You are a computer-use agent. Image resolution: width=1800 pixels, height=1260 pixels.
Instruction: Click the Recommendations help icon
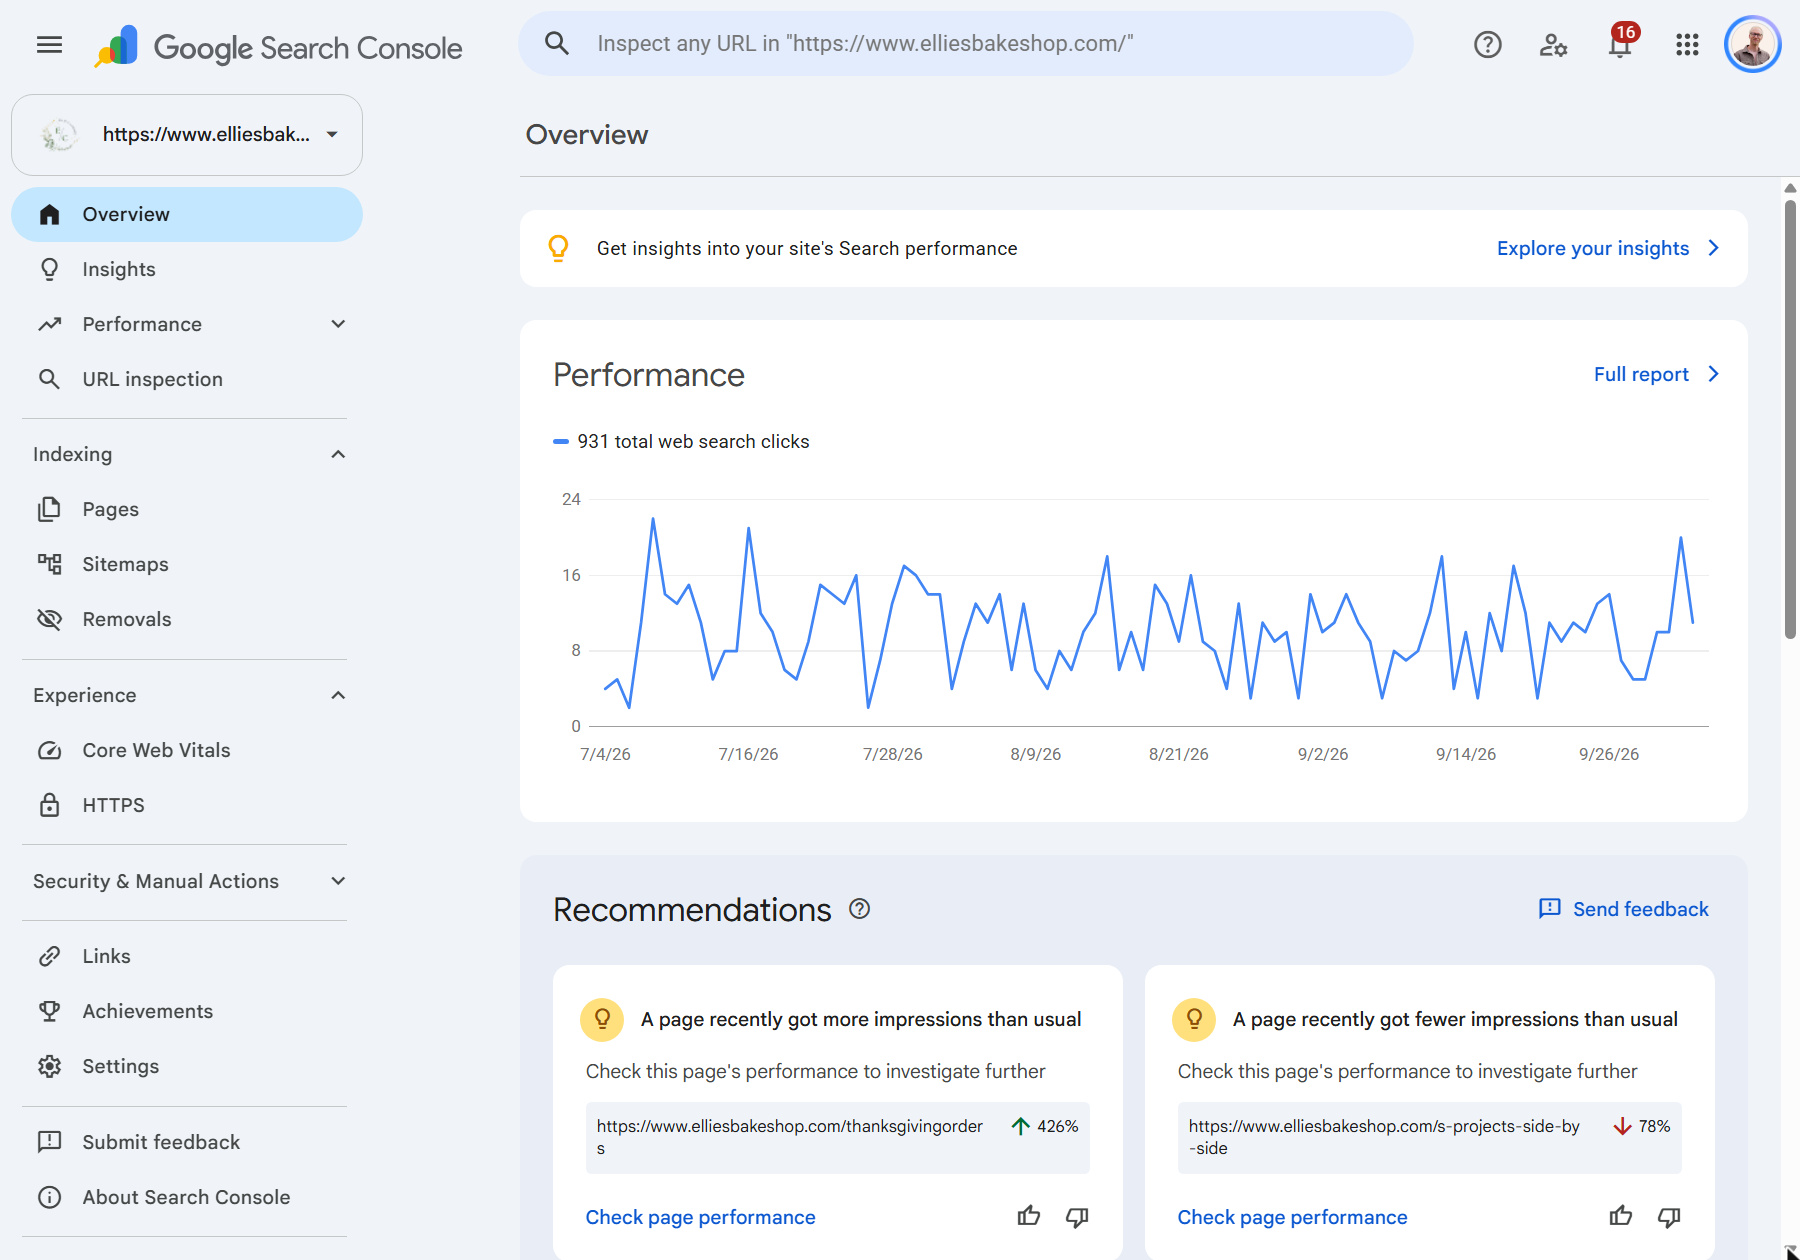coord(859,908)
